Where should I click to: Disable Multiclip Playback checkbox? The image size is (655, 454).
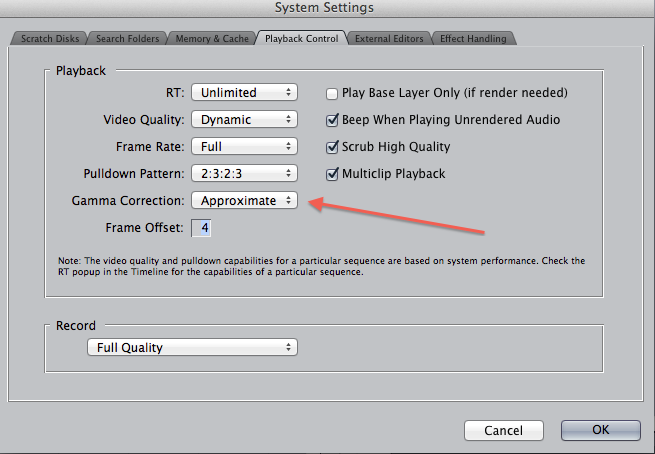[x=332, y=174]
